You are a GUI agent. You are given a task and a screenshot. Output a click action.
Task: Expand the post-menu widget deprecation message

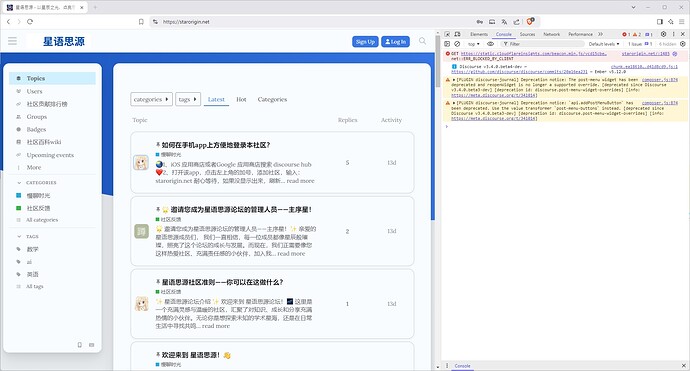pos(454,80)
